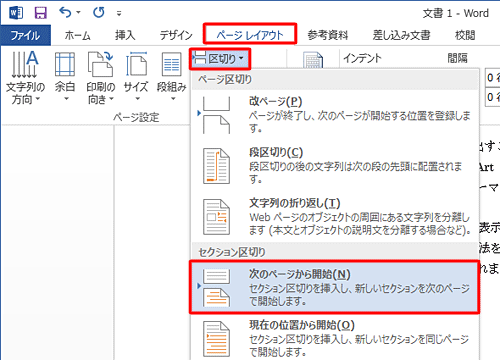Viewport: 500px width, 360px height.
Task: Switch to the ホーム tab
Action: pos(77,35)
